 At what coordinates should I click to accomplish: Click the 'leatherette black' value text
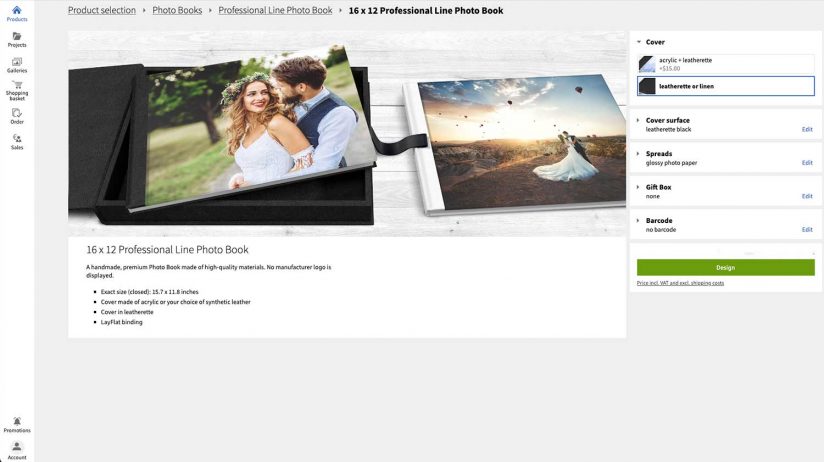point(668,129)
